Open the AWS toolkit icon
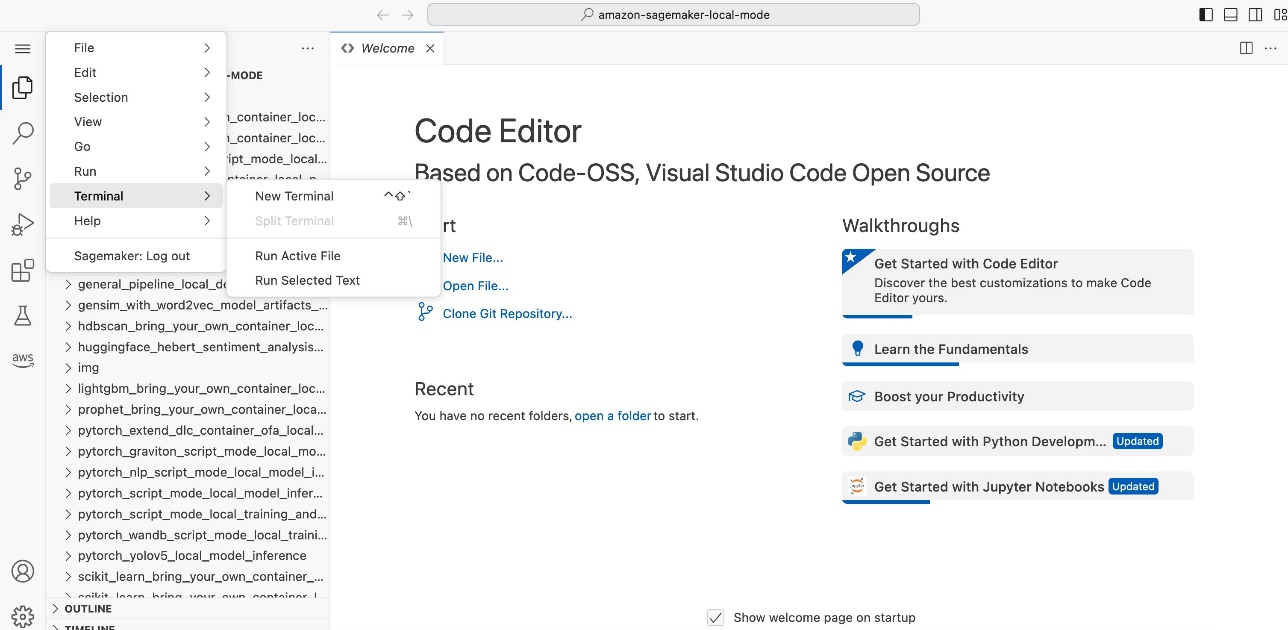Screen dimensions: 1288x630 click(x=22, y=360)
